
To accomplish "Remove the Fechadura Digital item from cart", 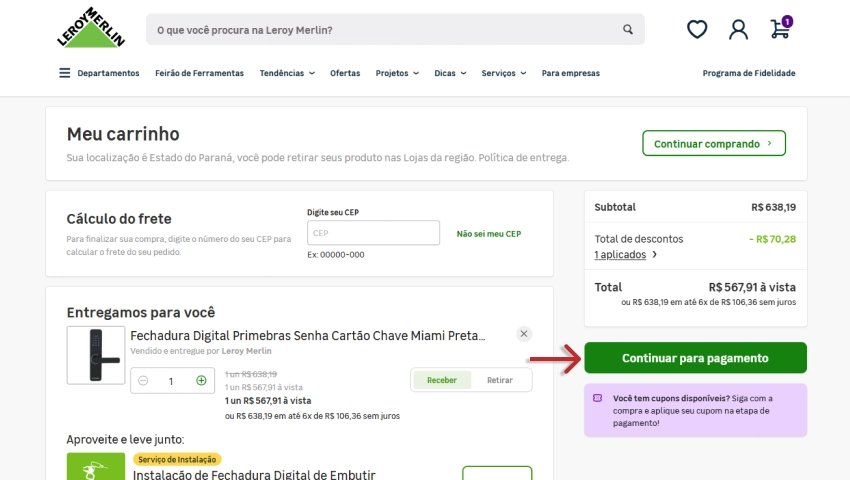I will [x=524, y=334].
